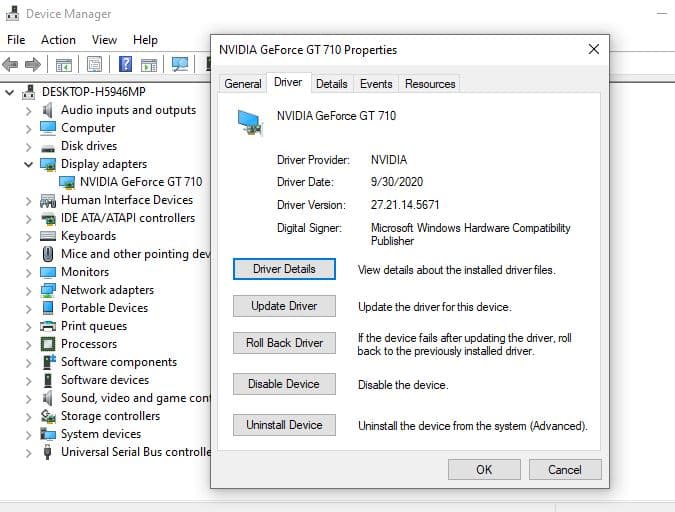Click the Driver Details button
The image size is (675, 512).
coord(284,269)
